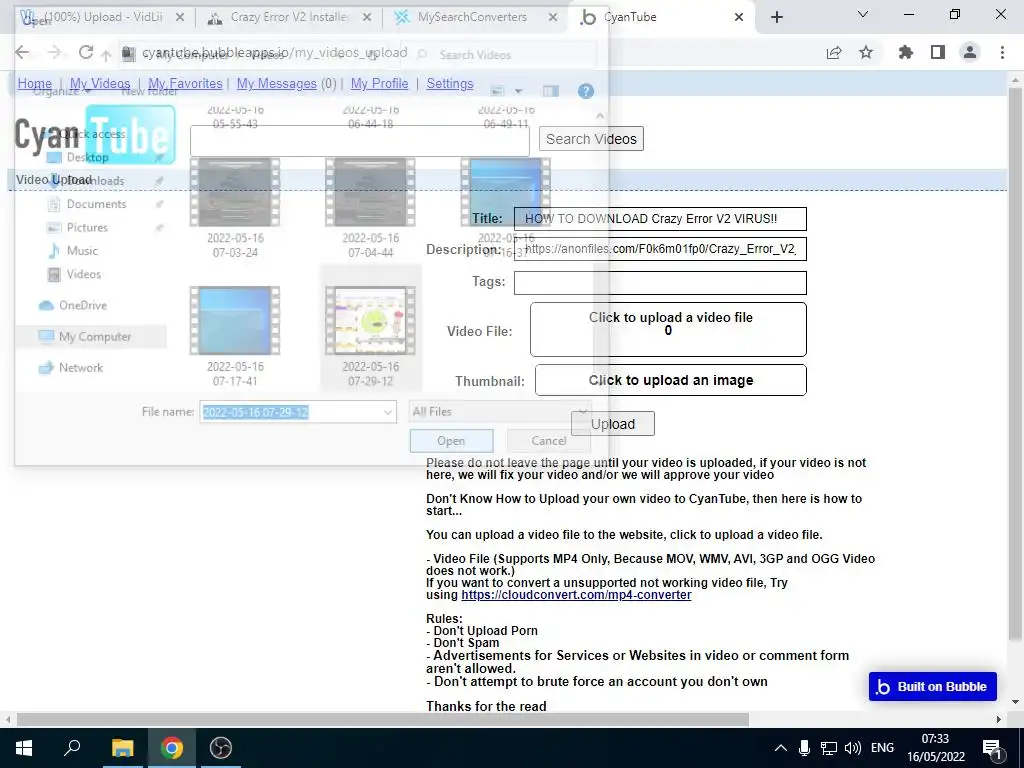Toggle preview pane in file dialog
The image size is (1024, 768).
click(x=551, y=91)
